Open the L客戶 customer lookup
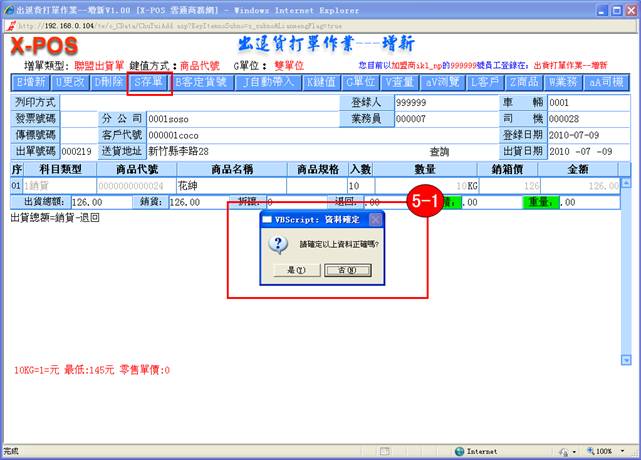The width and height of the screenshot is (641, 460). [488, 81]
